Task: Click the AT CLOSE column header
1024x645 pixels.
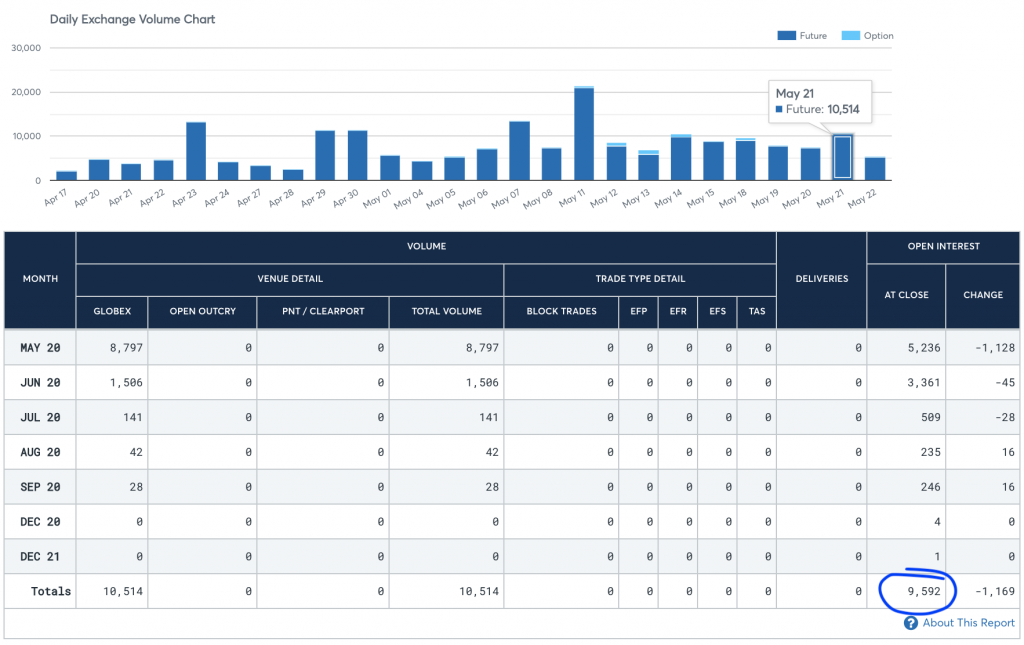Action: pyautogui.click(x=906, y=295)
